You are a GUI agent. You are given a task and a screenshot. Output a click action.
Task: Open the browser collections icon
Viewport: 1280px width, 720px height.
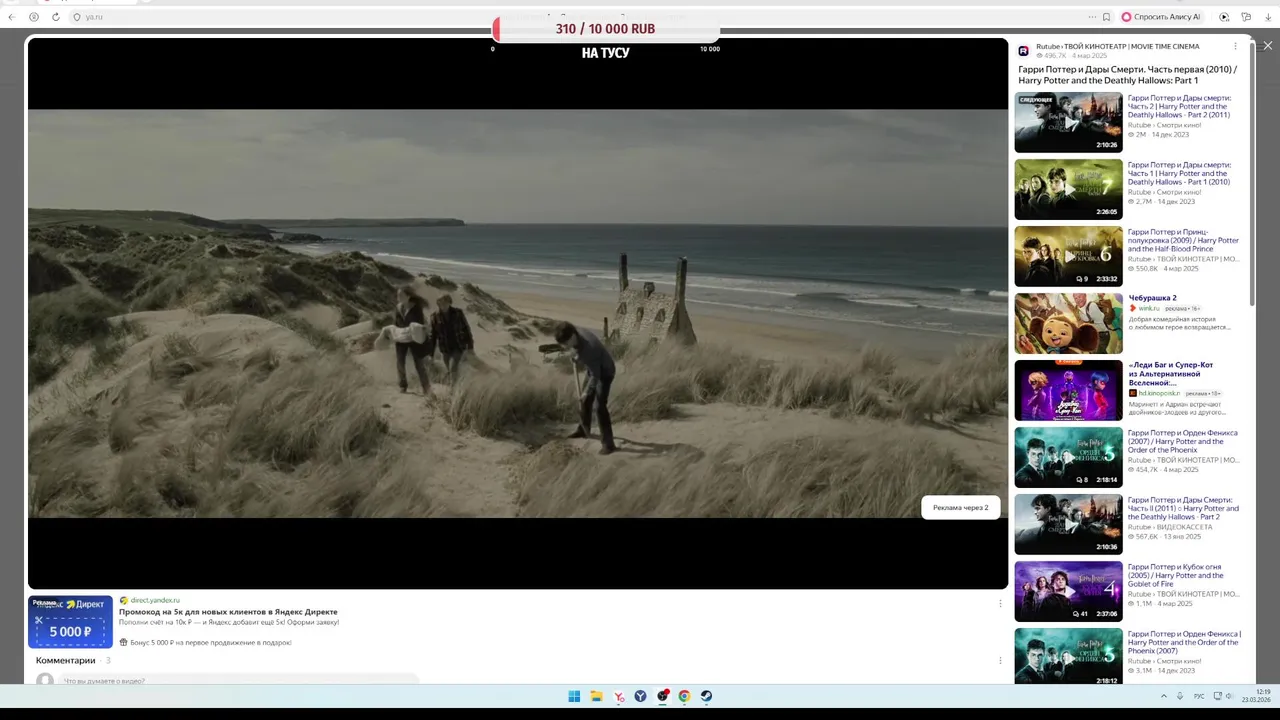click(x=1246, y=17)
